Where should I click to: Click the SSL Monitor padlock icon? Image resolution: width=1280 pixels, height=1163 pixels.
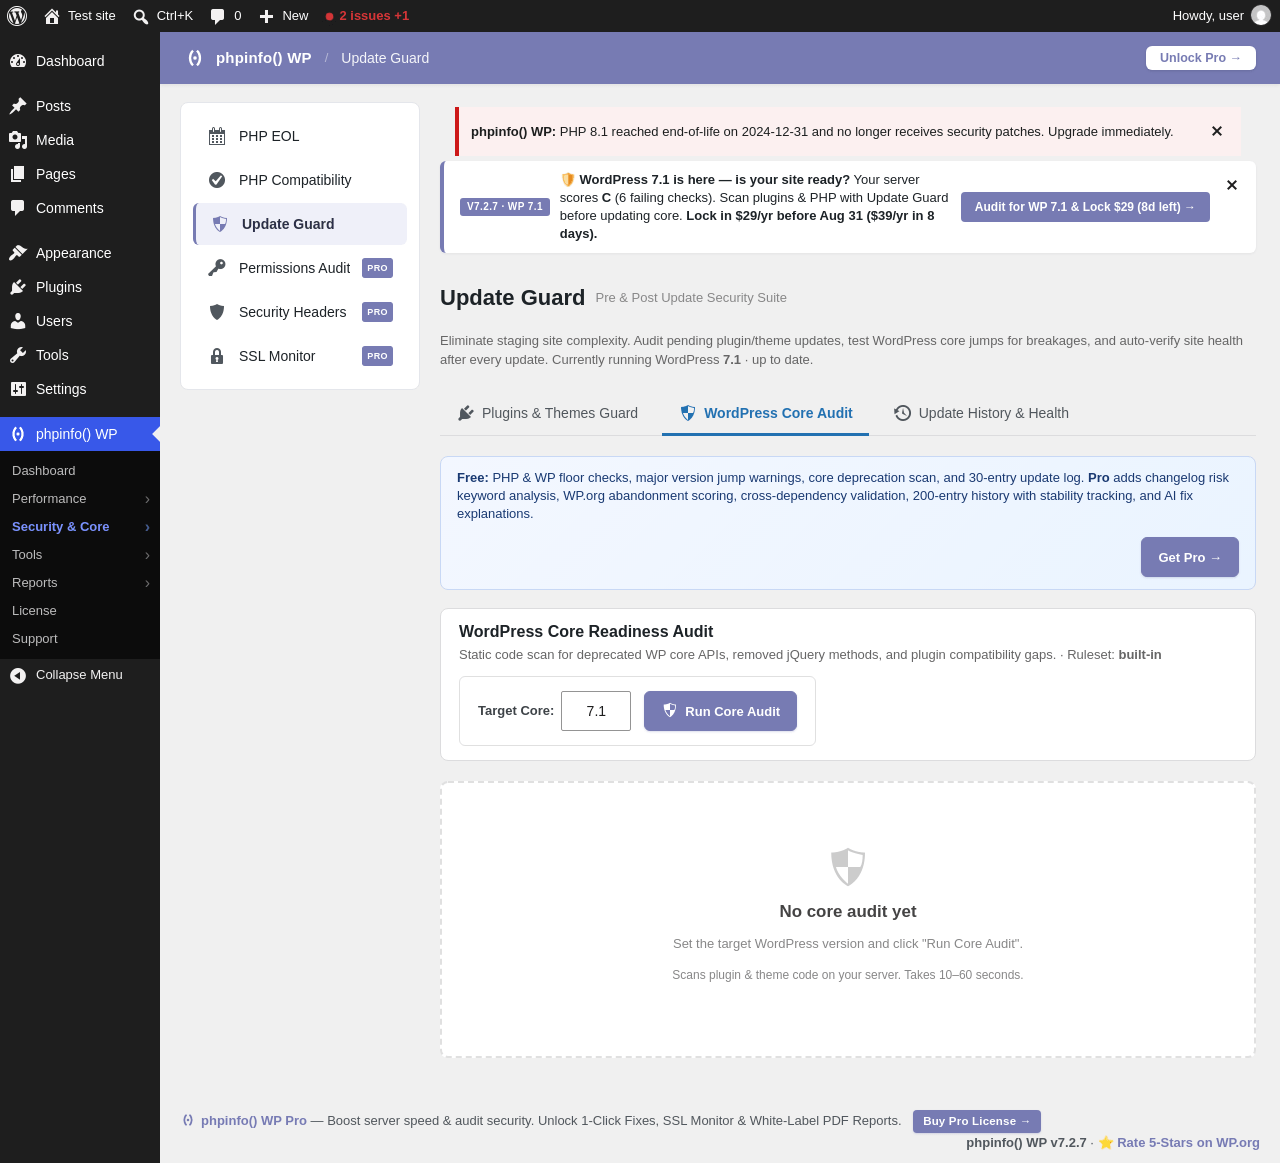(x=217, y=356)
